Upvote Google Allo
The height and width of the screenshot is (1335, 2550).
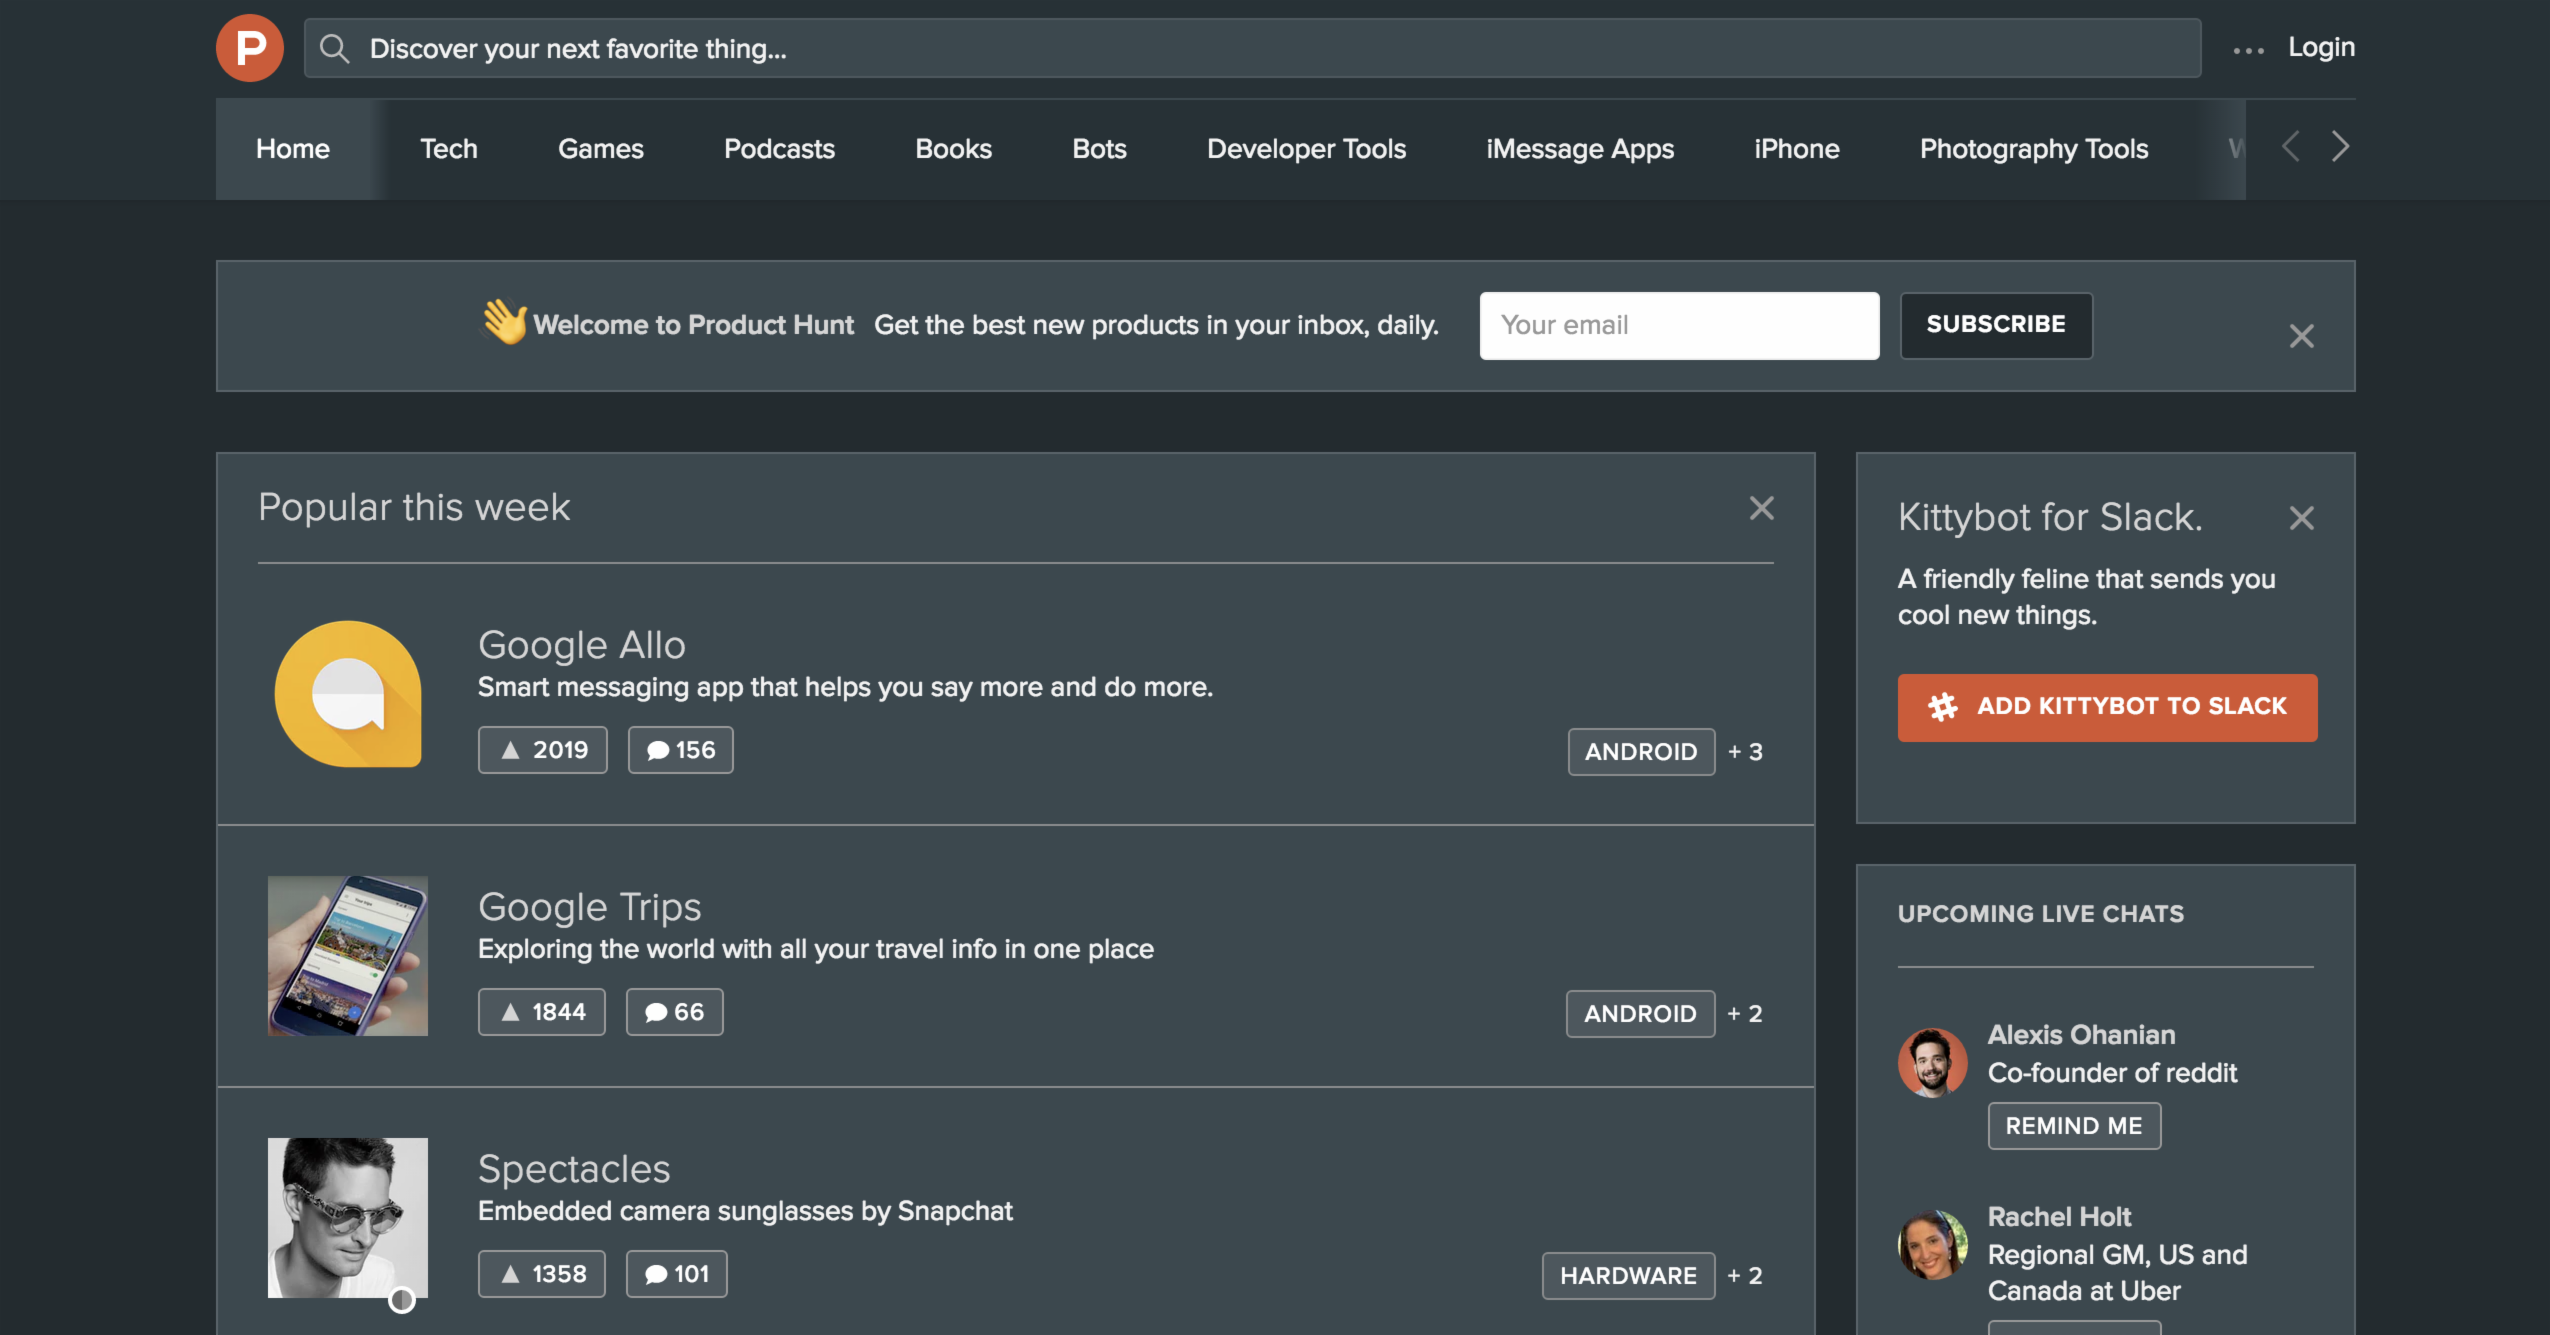point(542,749)
